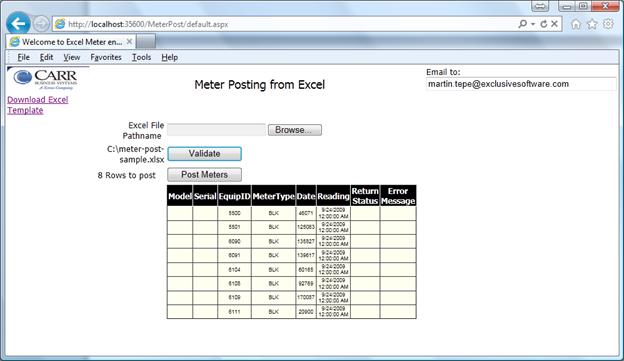Open the File menu
Image resolution: width=624 pixels, height=361 pixels.
pyautogui.click(x=23, y=57)
